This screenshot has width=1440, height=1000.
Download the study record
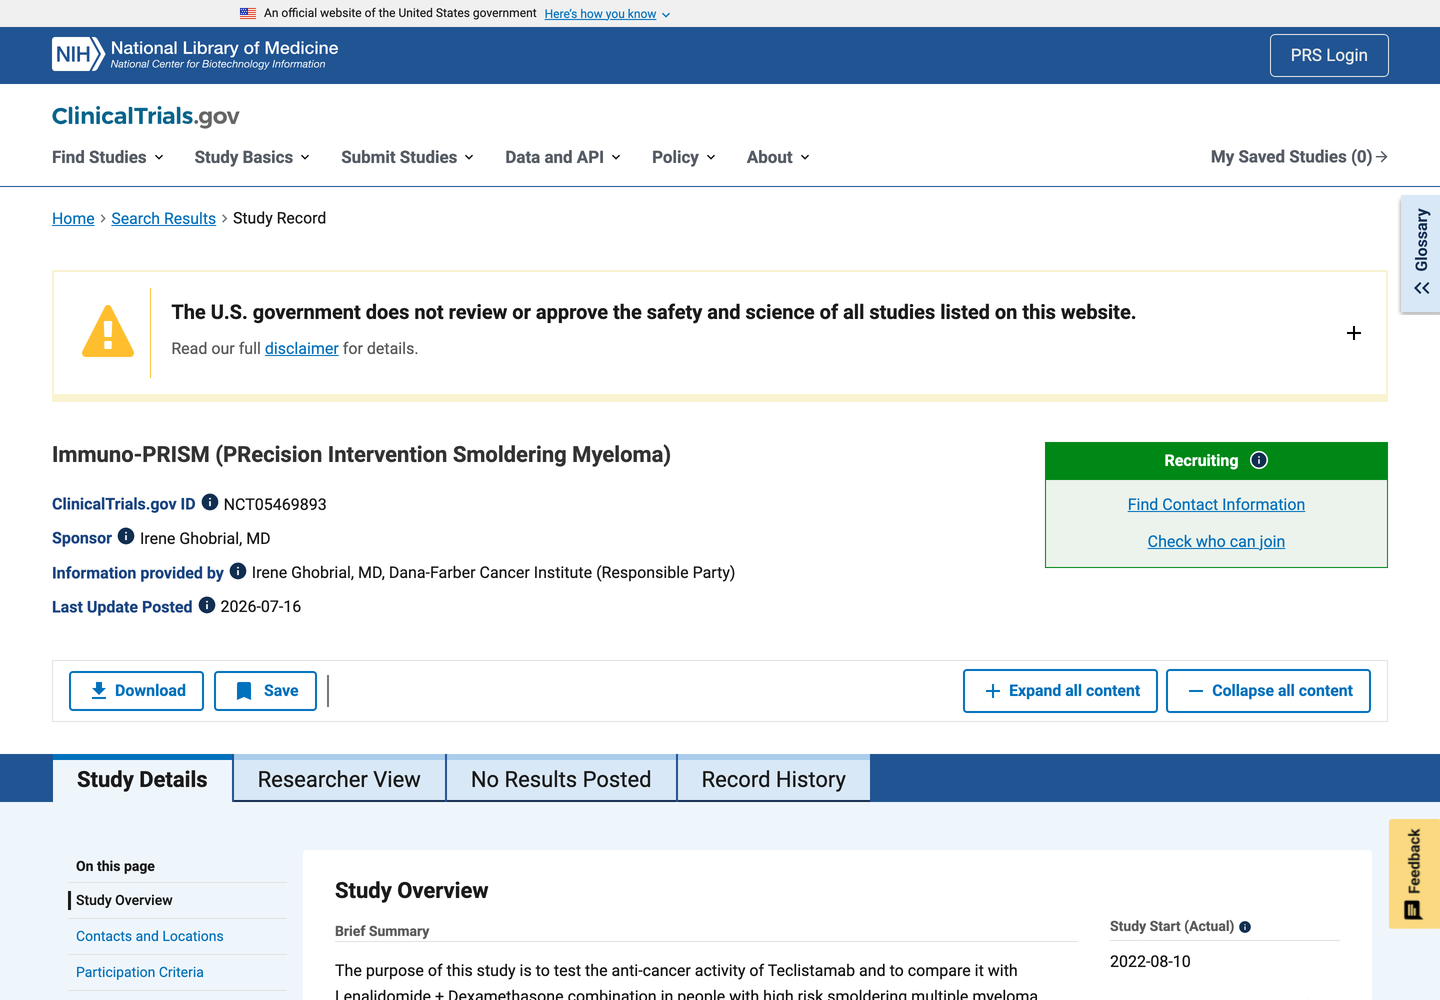point(136,691)
